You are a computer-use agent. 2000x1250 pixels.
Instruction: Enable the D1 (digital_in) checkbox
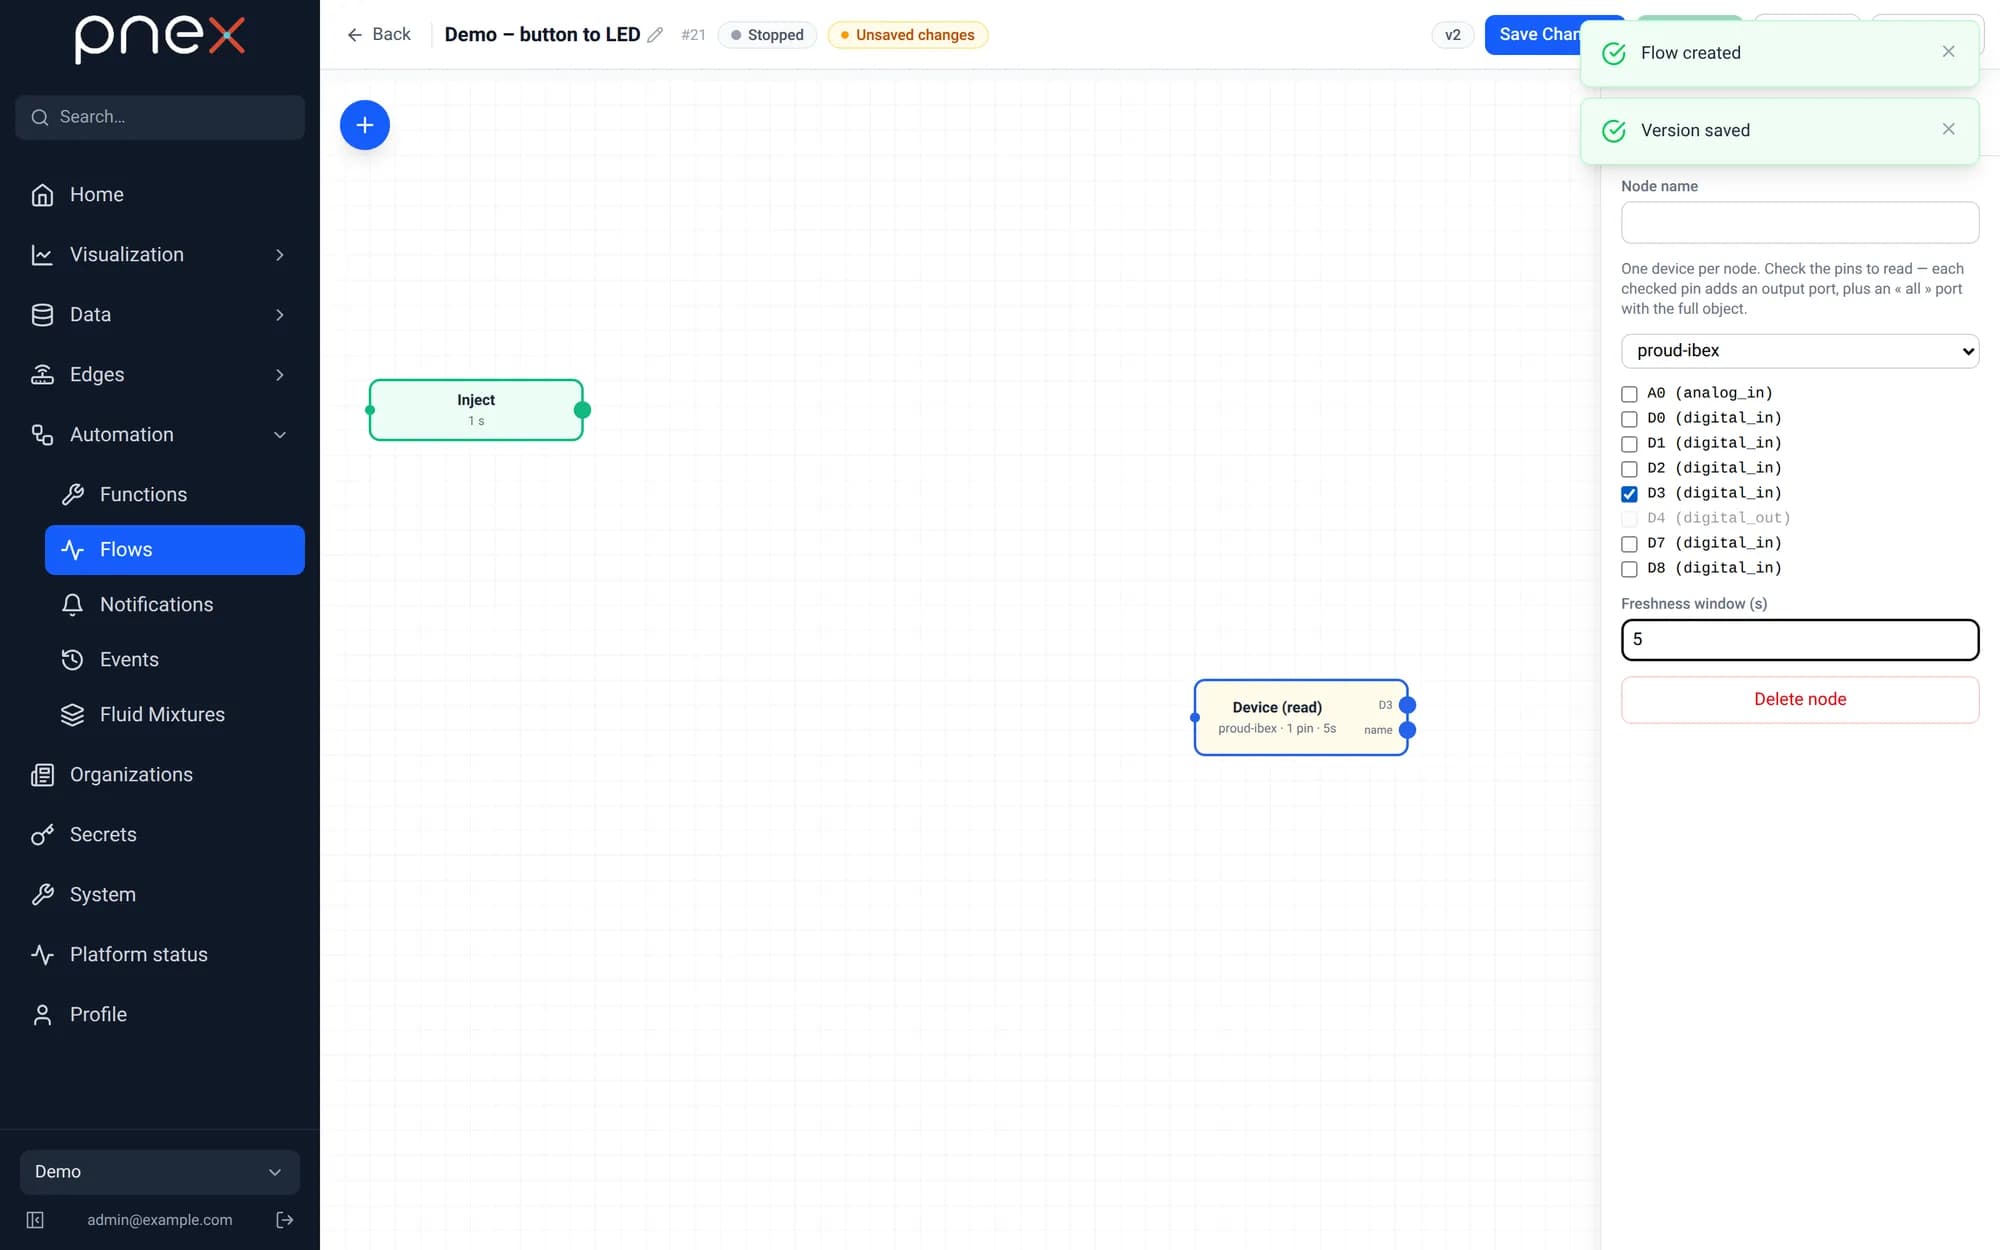pyautogui.click(x=1629, y=444)
